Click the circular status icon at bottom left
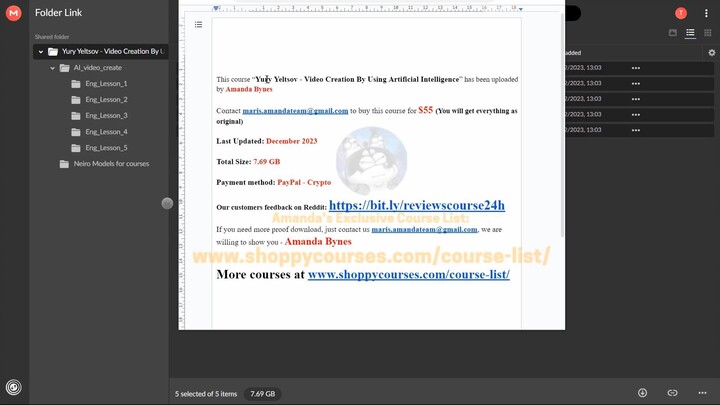The width and height of the screenshot is (720, 405). [14, 387]
